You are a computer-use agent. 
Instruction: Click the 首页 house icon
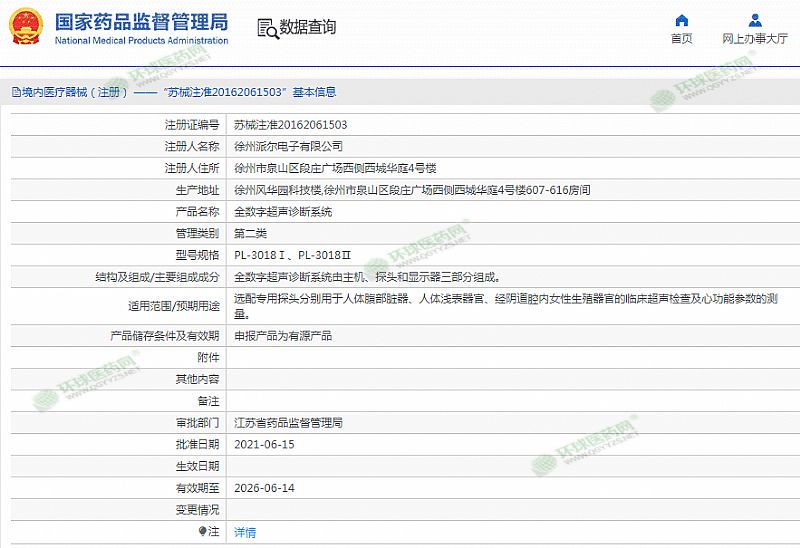coord(681,20)
